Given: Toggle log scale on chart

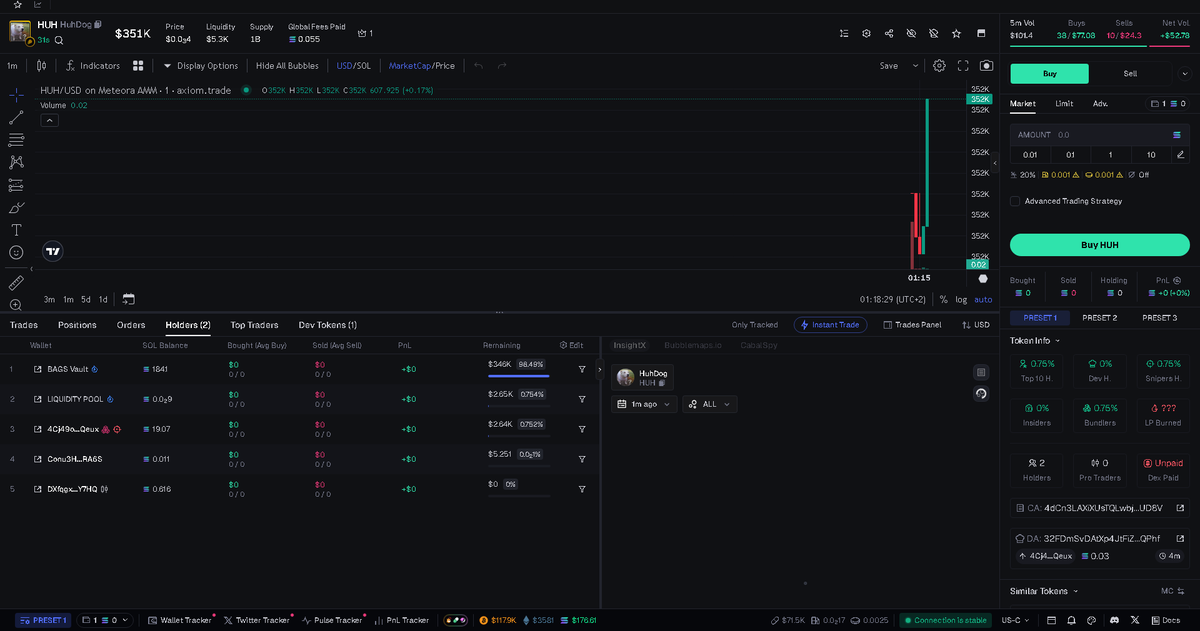Looking at the screenshot, I should [961, 299].
